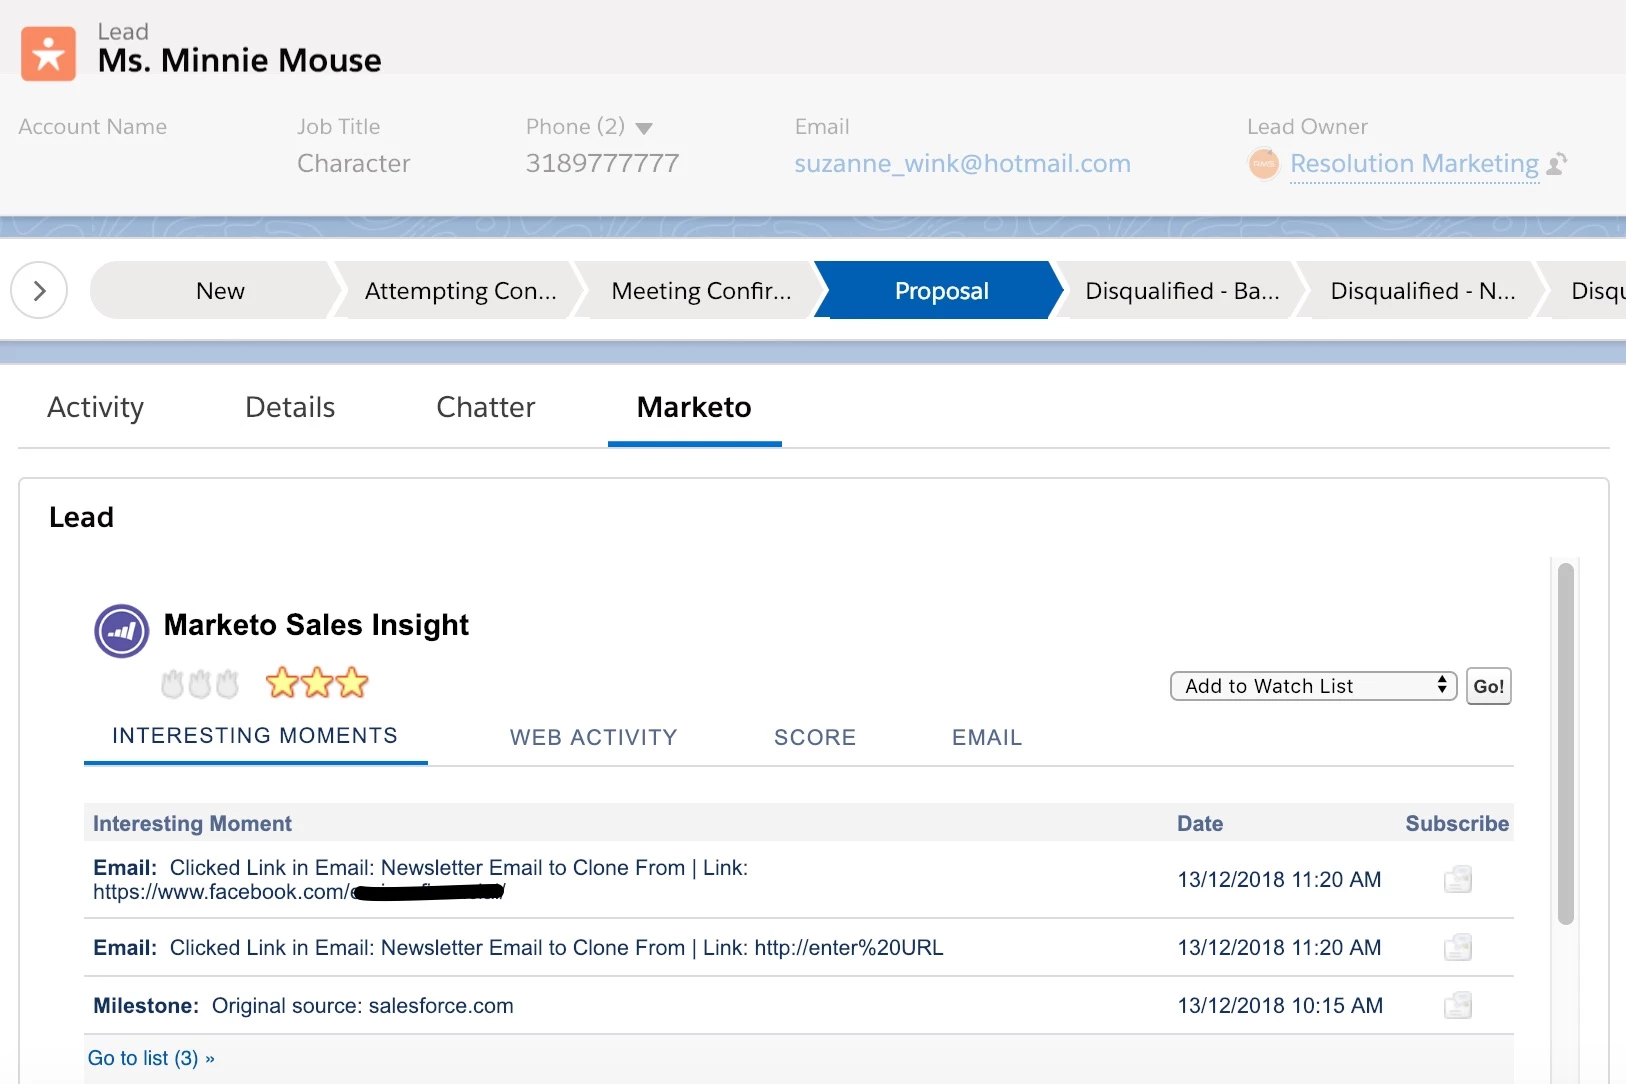
Task: Click the Marketo Sales Insight logo icon
Action: point(121,631)
